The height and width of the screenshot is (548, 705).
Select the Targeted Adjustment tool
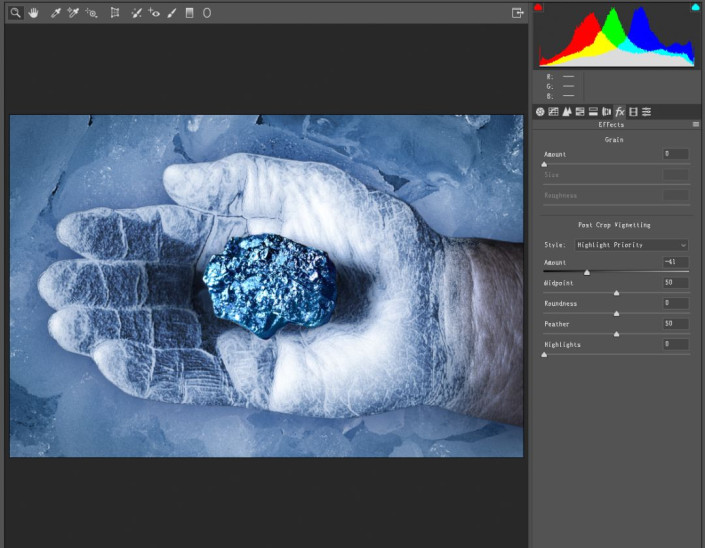click(x=91, y=13)
